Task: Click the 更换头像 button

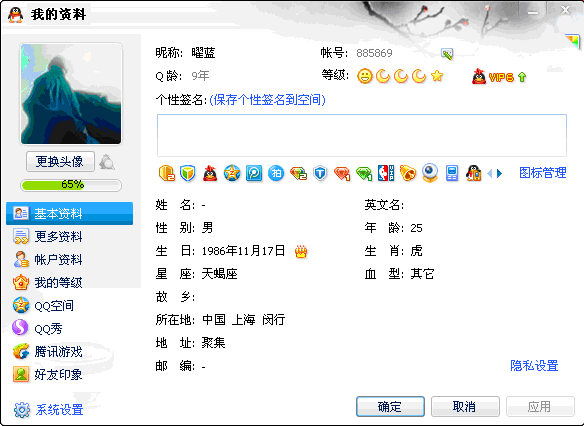Action: click(60, 162)
